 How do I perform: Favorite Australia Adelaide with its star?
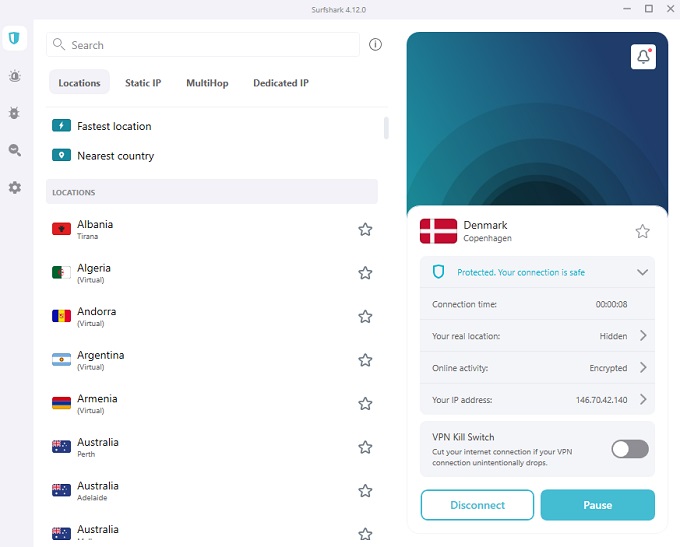click(365, 491)
